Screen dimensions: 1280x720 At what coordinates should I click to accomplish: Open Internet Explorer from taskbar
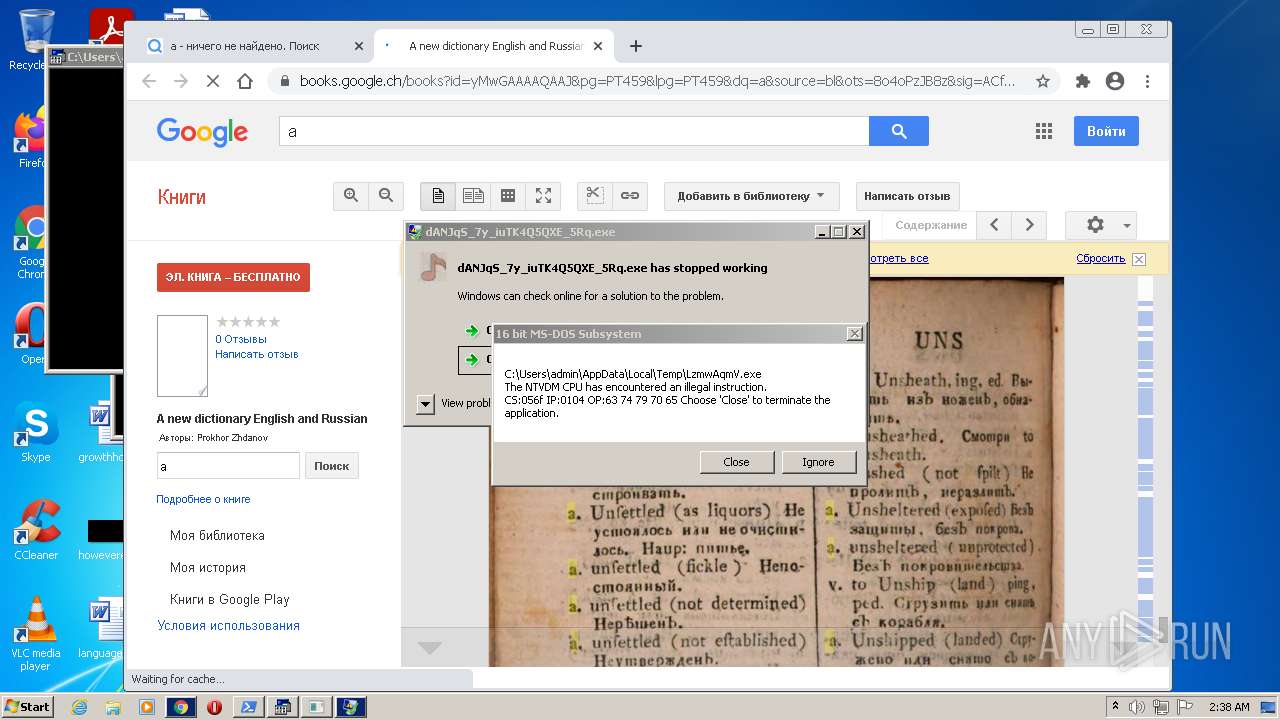[x=79, y=707]
